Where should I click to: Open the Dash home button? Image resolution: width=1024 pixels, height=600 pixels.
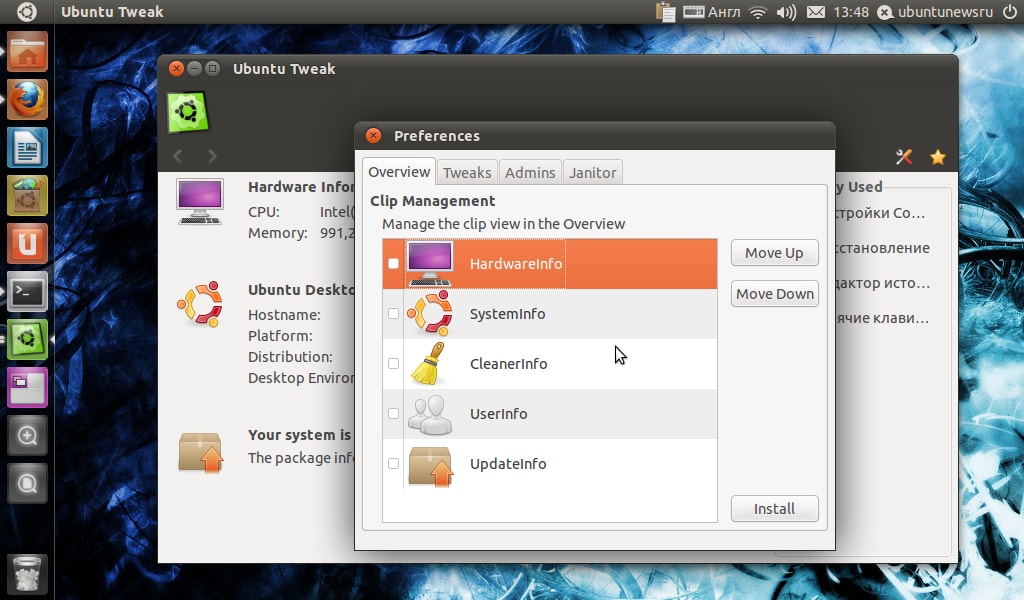pos(27,12)
